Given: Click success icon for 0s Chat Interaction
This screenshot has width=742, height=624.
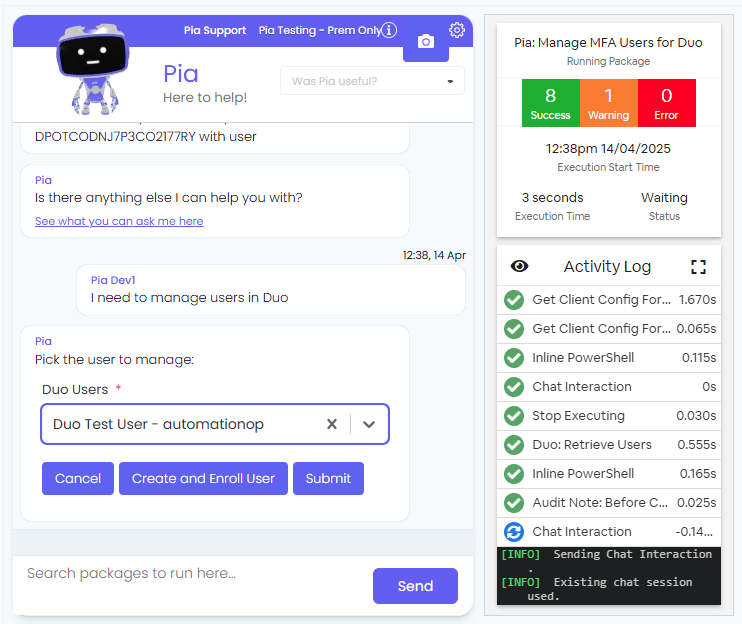Looking at the screenshot, I should 514,387.
